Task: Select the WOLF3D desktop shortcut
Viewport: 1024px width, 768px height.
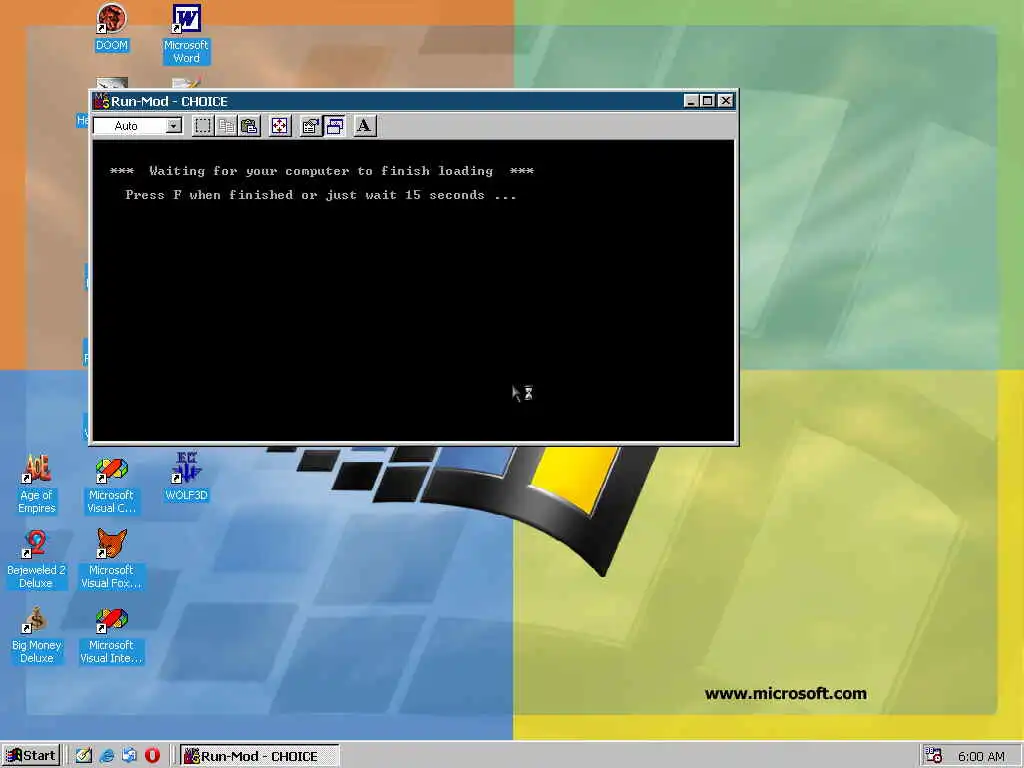Action: [x=186, y=477]
